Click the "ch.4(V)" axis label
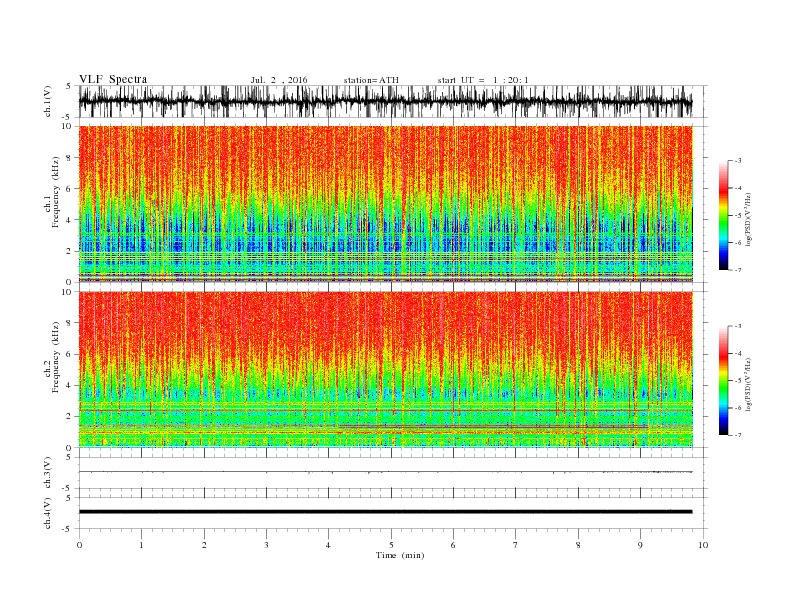The width and height of the screenshot is (792, 612). pyautogui.click(x=48, y=513)
